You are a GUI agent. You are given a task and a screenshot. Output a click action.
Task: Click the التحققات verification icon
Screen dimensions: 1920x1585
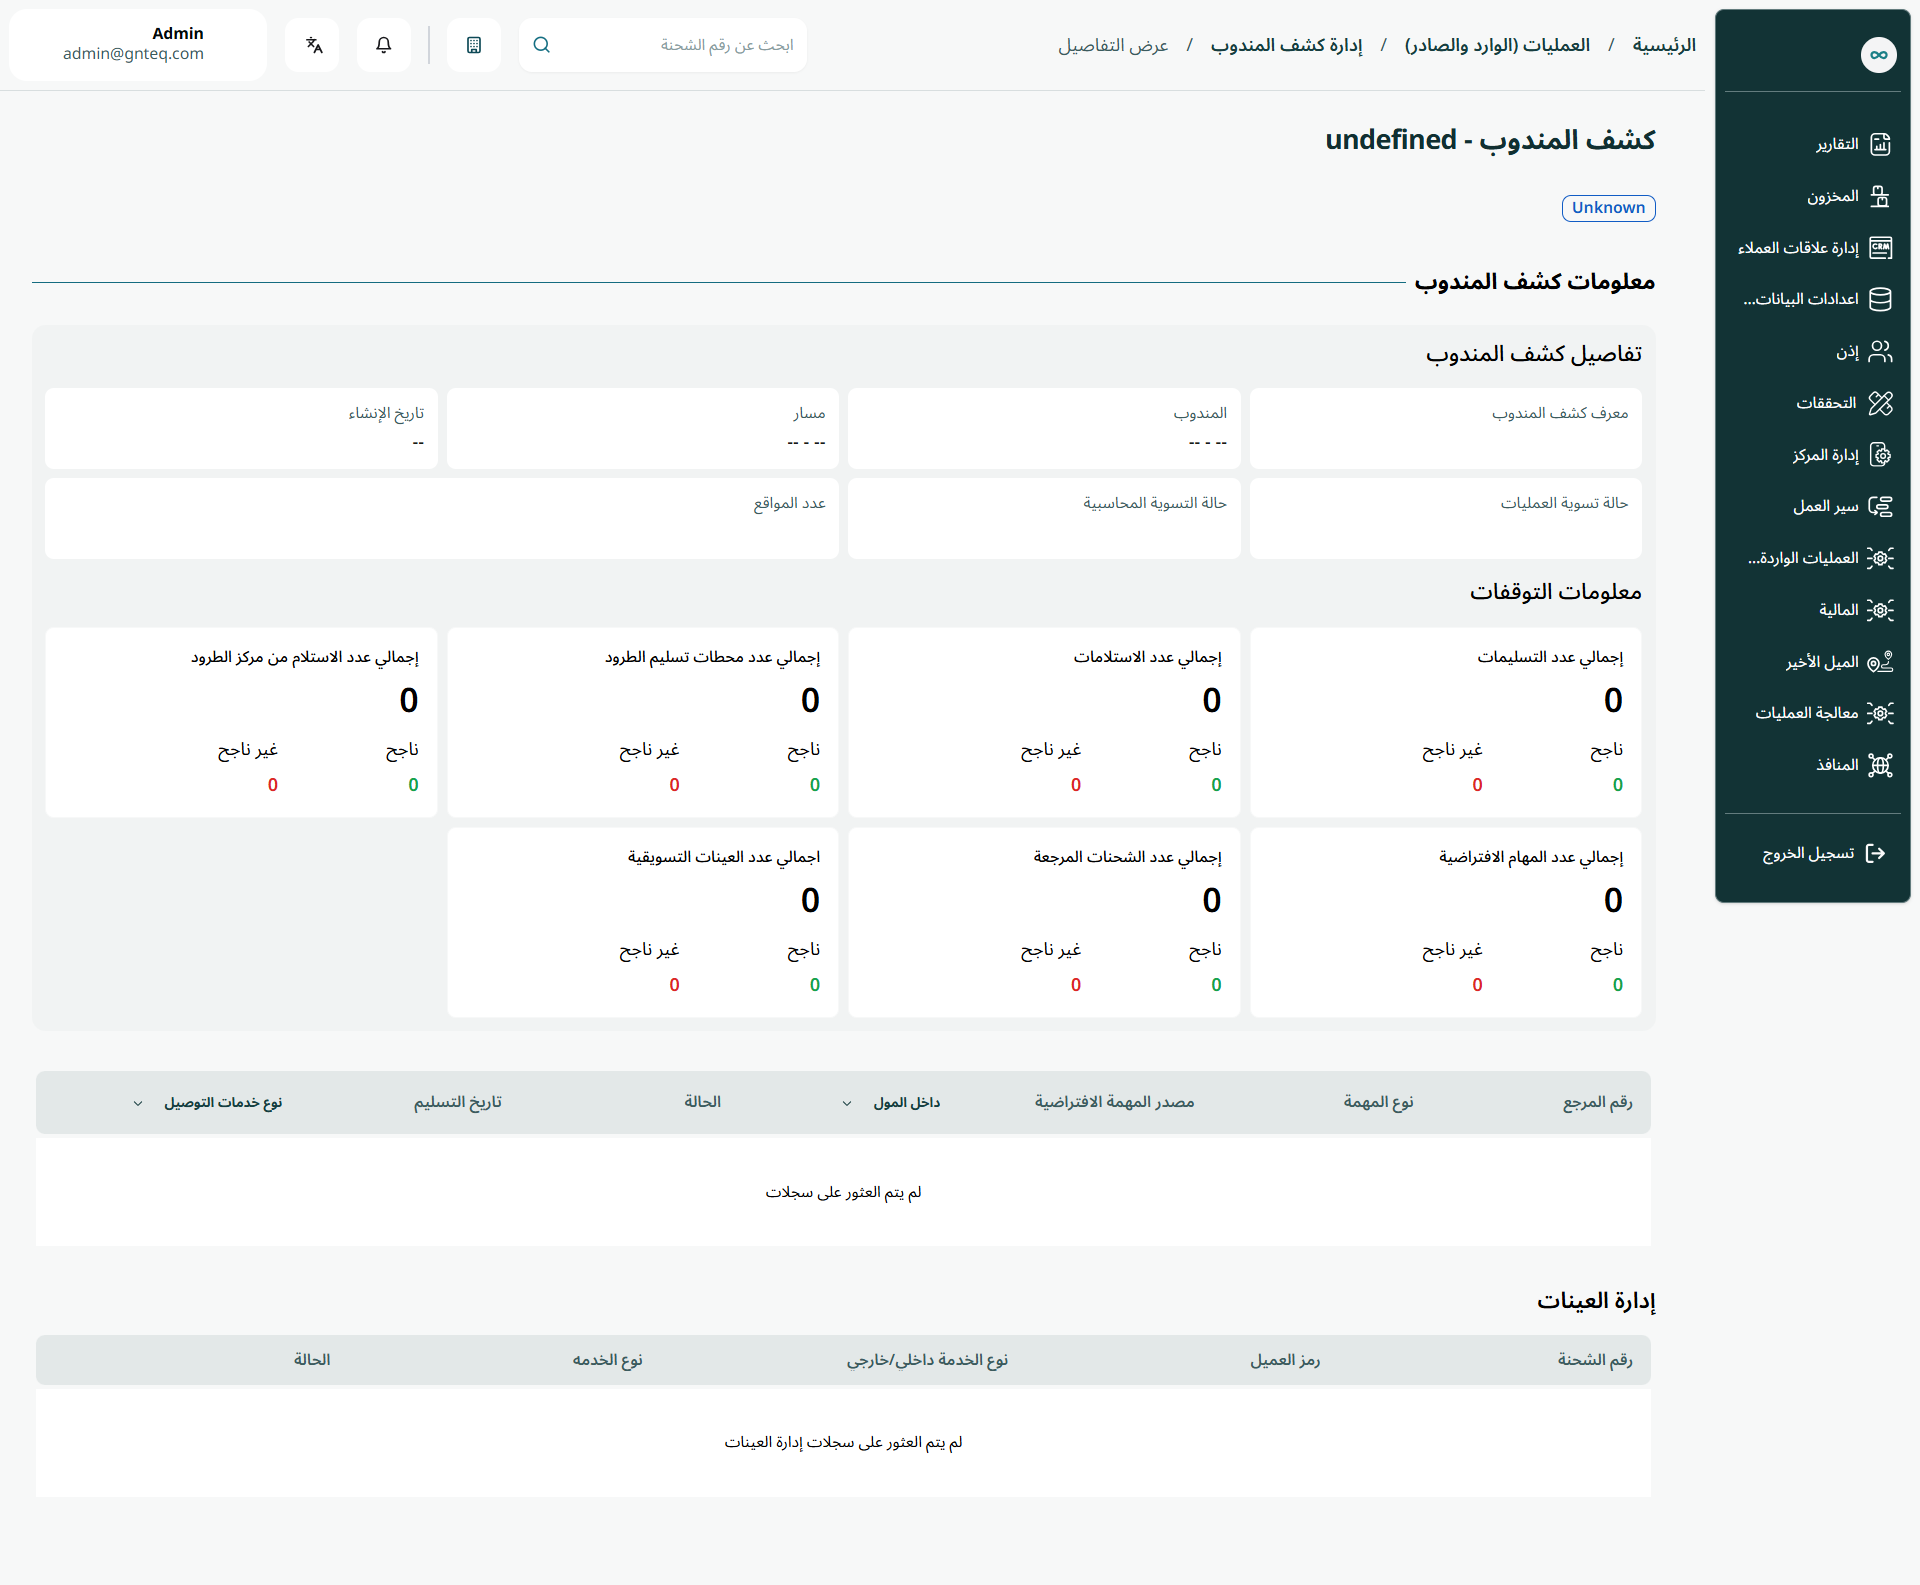(1880, 403)
